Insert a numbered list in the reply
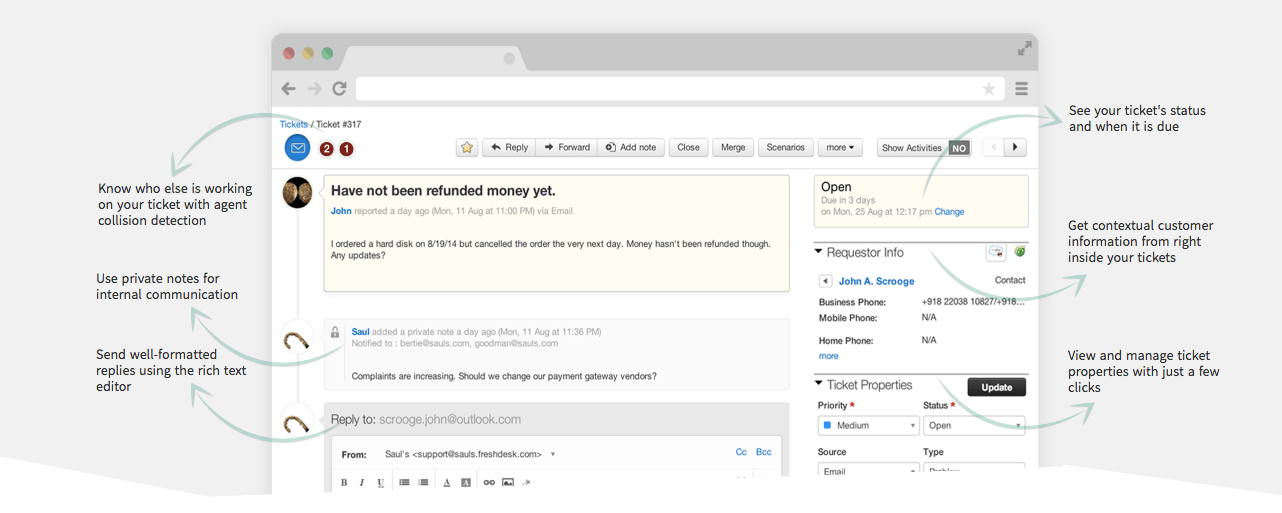The image size is (1282, 513). (x=423, y=482)
